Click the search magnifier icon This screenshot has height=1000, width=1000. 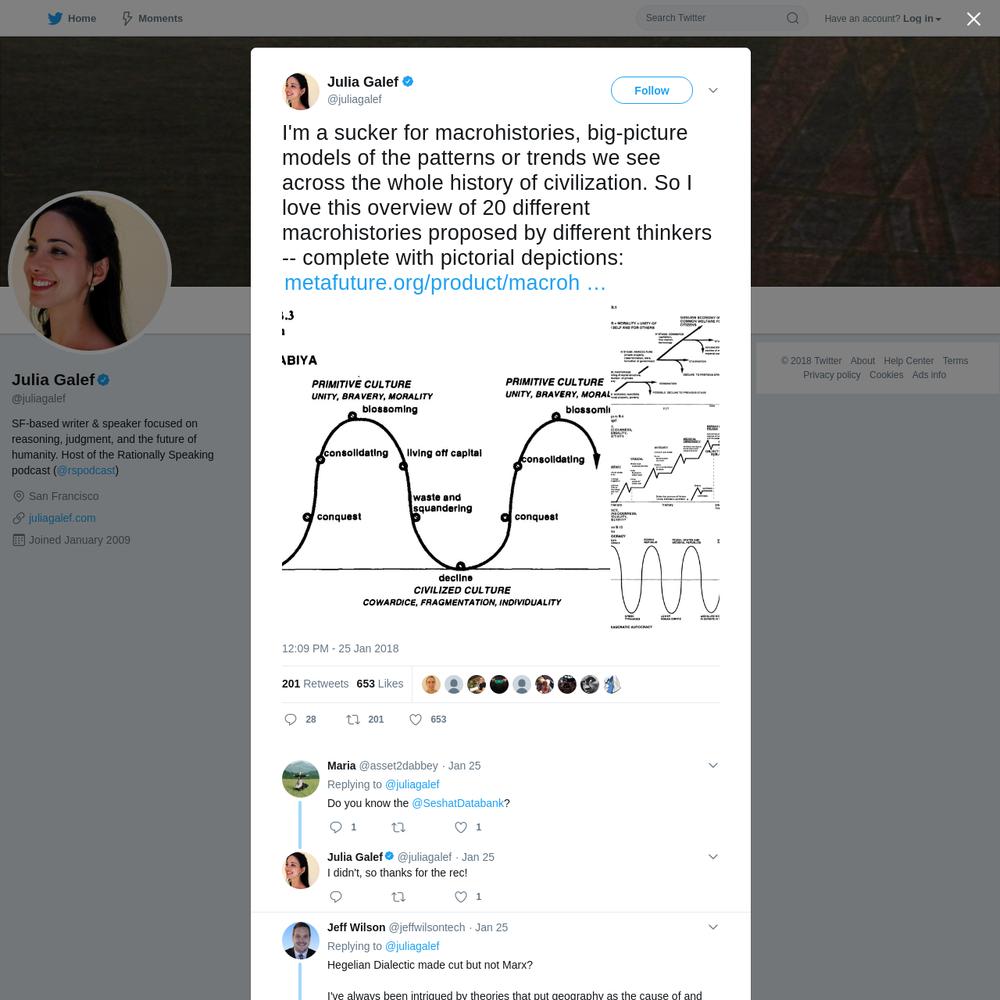click(792, 18)
